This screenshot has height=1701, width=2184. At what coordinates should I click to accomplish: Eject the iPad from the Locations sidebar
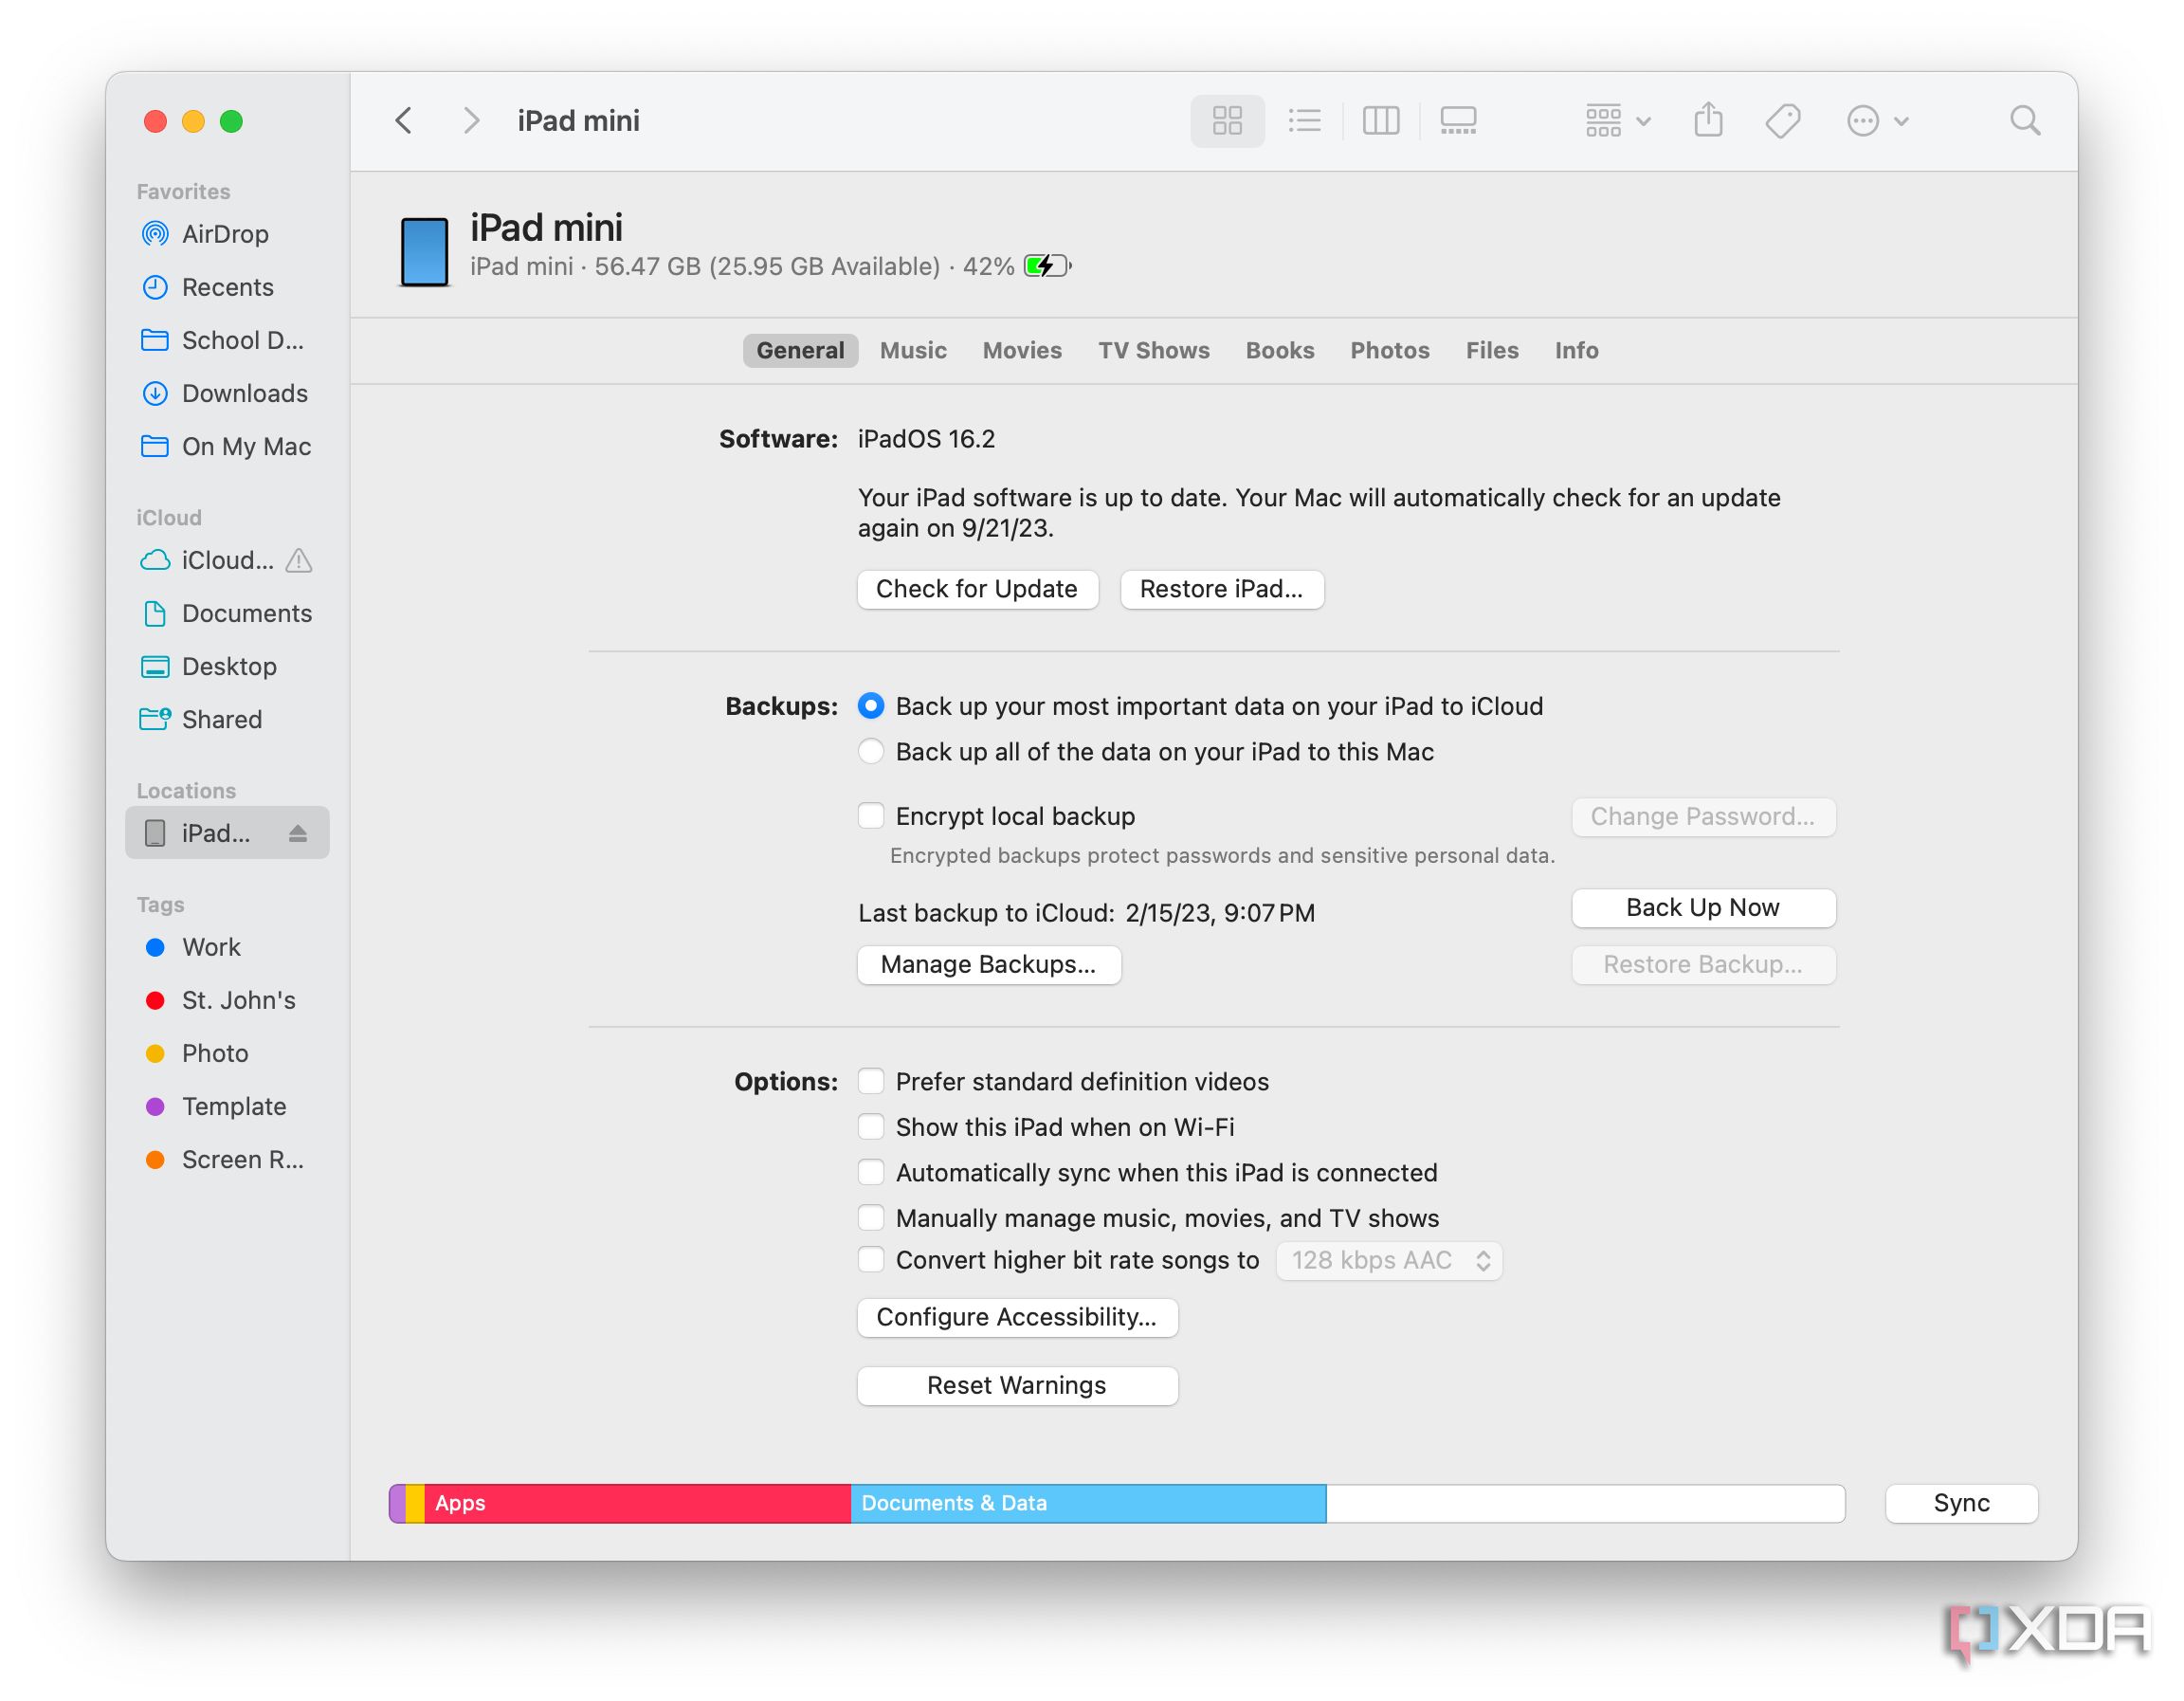tap(297, 832)
